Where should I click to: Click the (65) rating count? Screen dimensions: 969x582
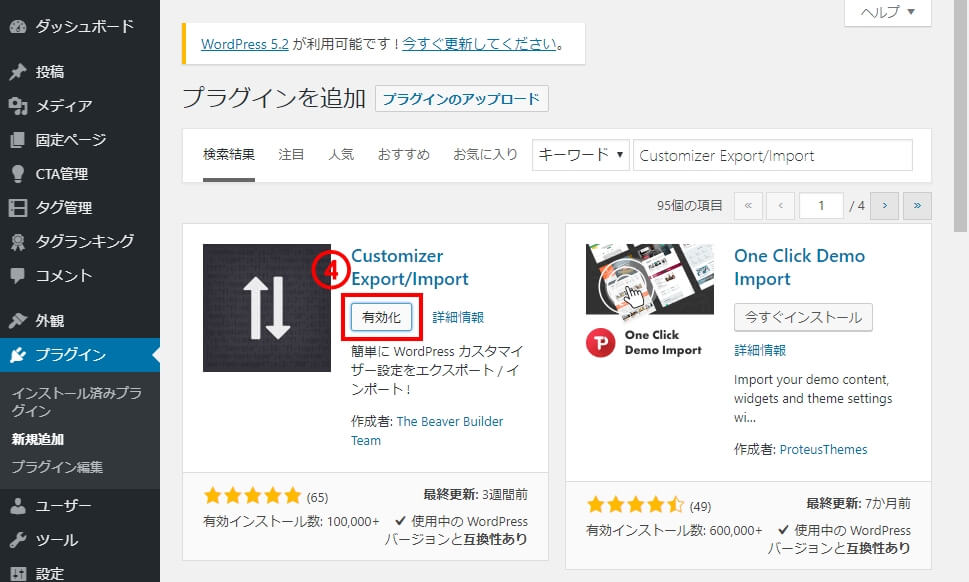(x=317, y=497)
